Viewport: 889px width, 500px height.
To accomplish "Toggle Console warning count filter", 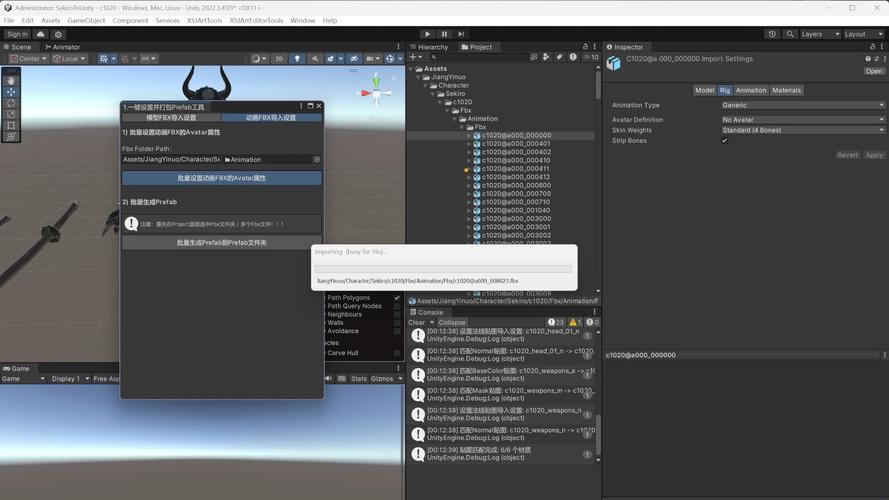I will point(575,322).
